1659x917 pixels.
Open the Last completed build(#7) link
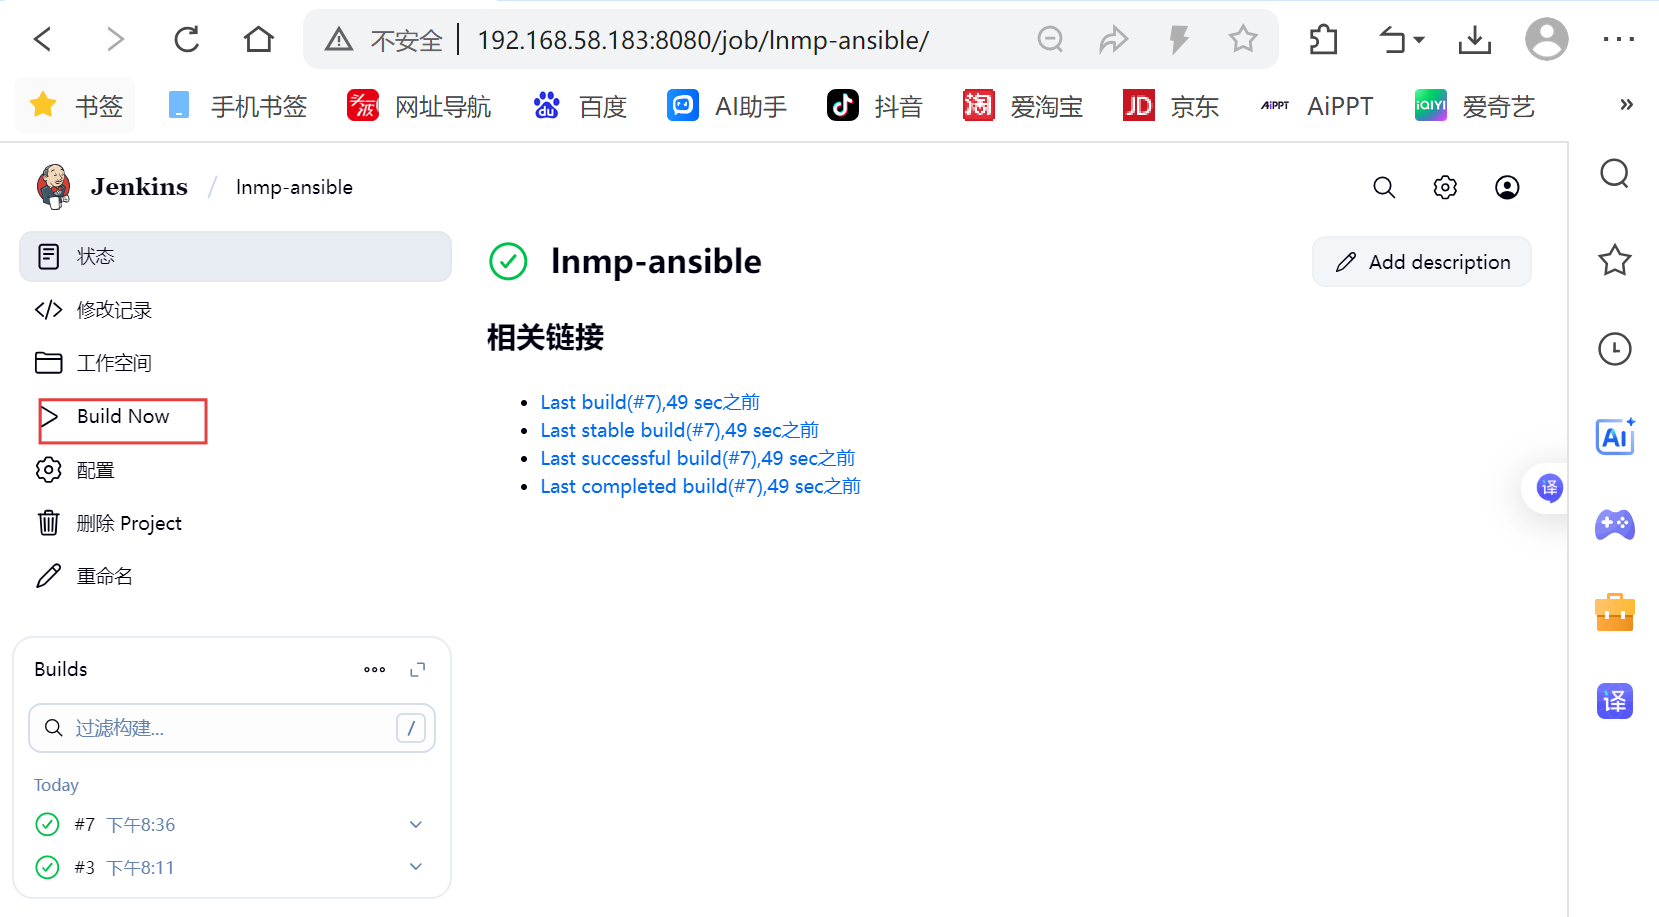pos(700,486)
